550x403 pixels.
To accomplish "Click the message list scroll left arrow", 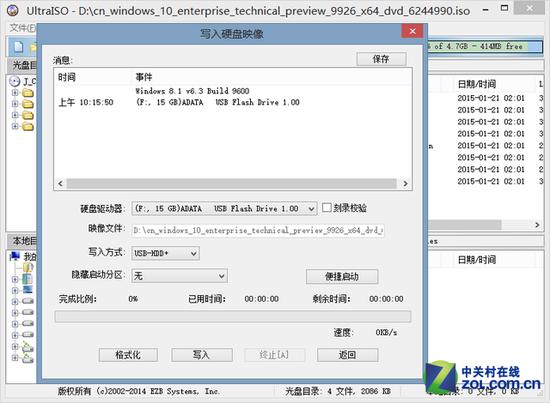I will (x=61, y=183).
